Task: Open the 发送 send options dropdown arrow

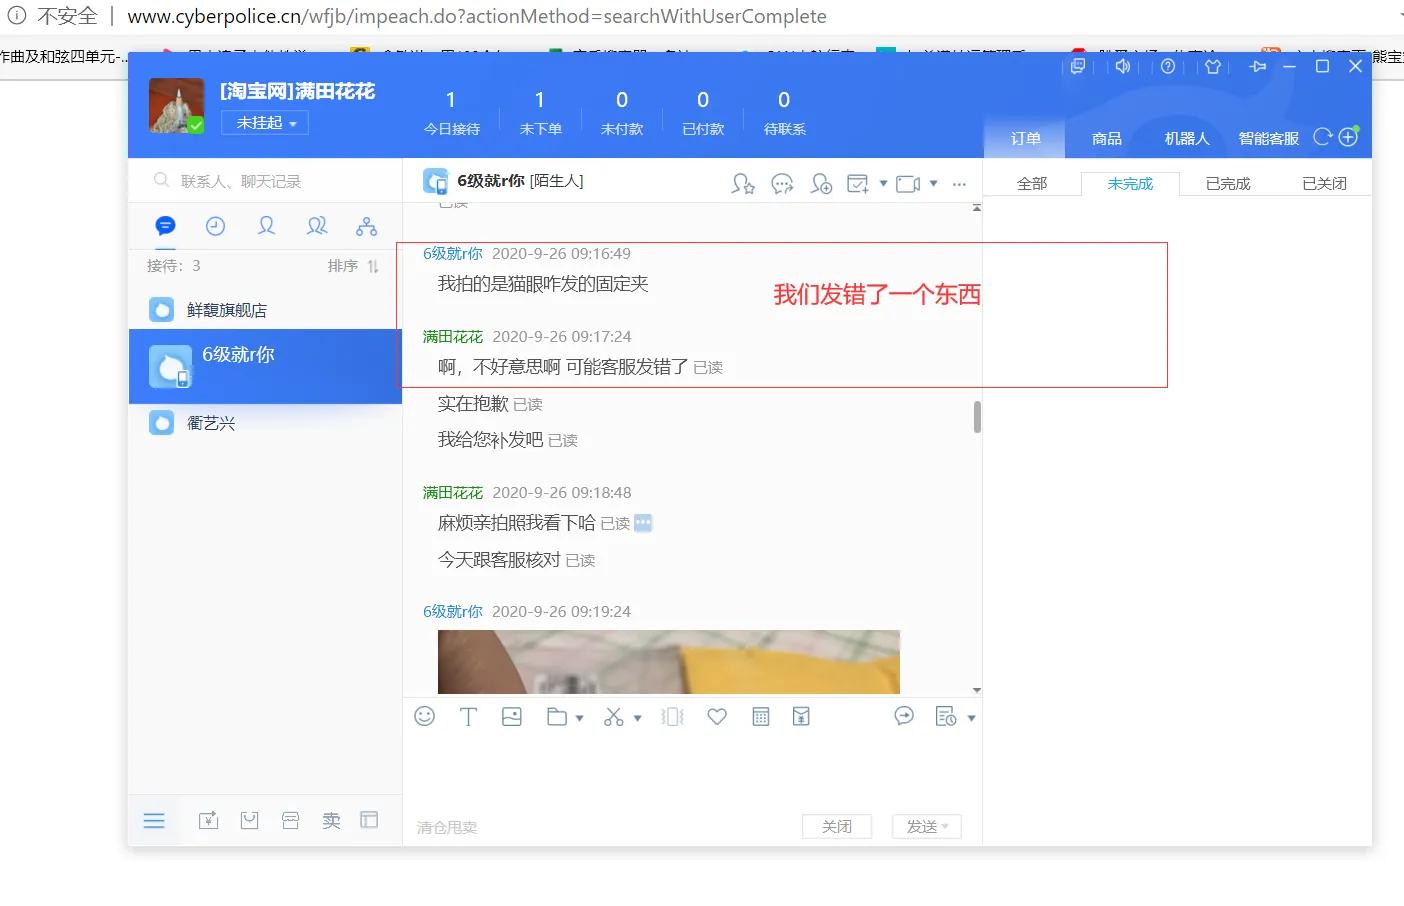Action: point(944,826)
